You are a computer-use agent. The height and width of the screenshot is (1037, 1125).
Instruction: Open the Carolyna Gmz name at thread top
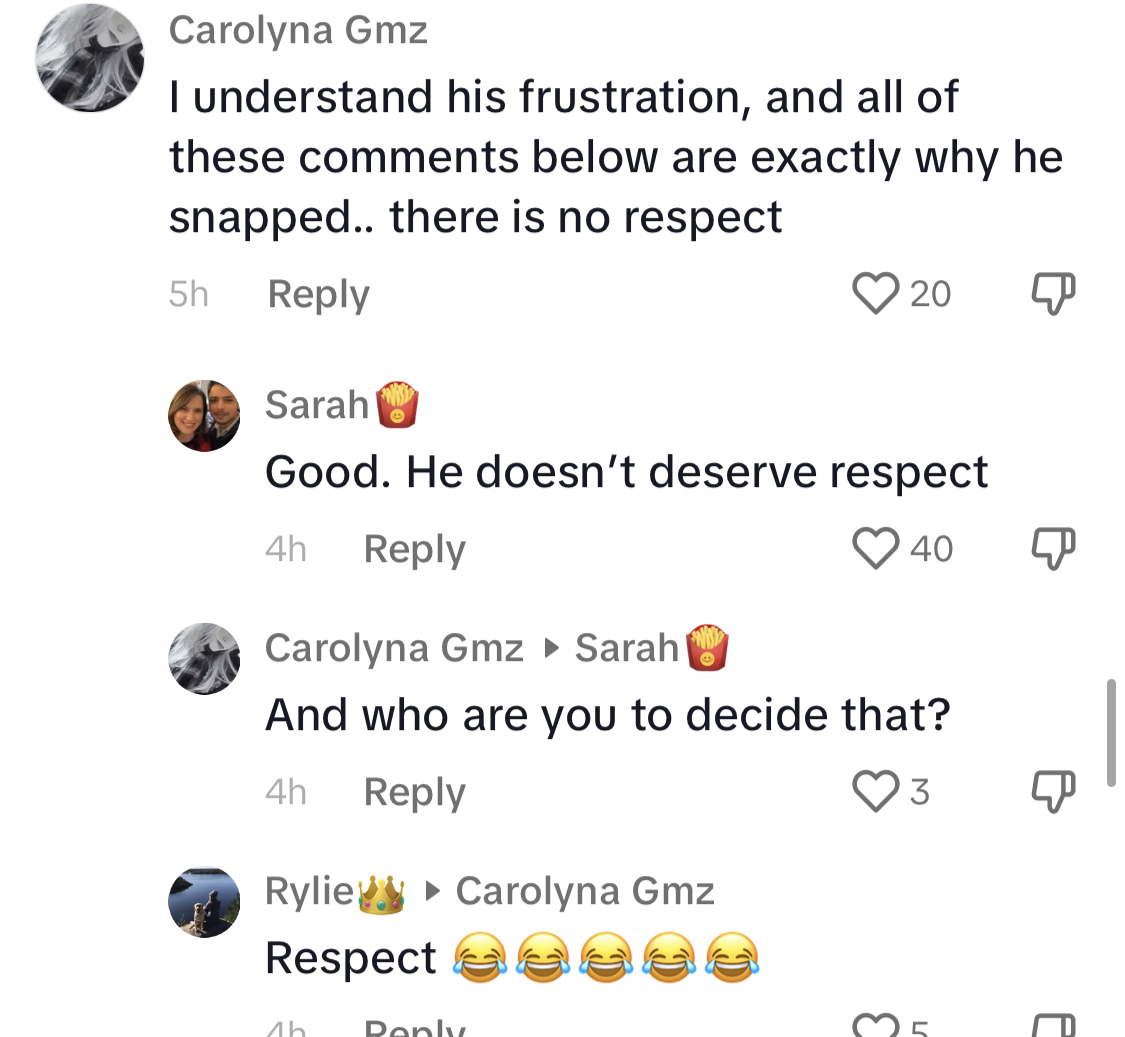point(298,30)
